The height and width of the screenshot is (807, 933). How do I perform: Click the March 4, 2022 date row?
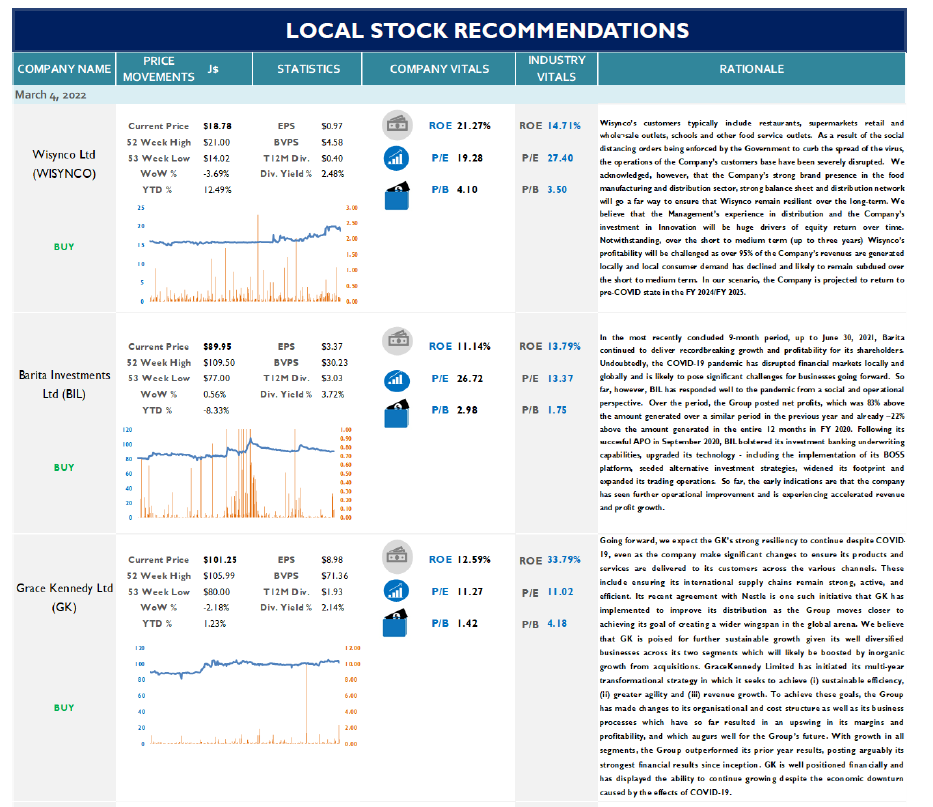tap(459, 95)
